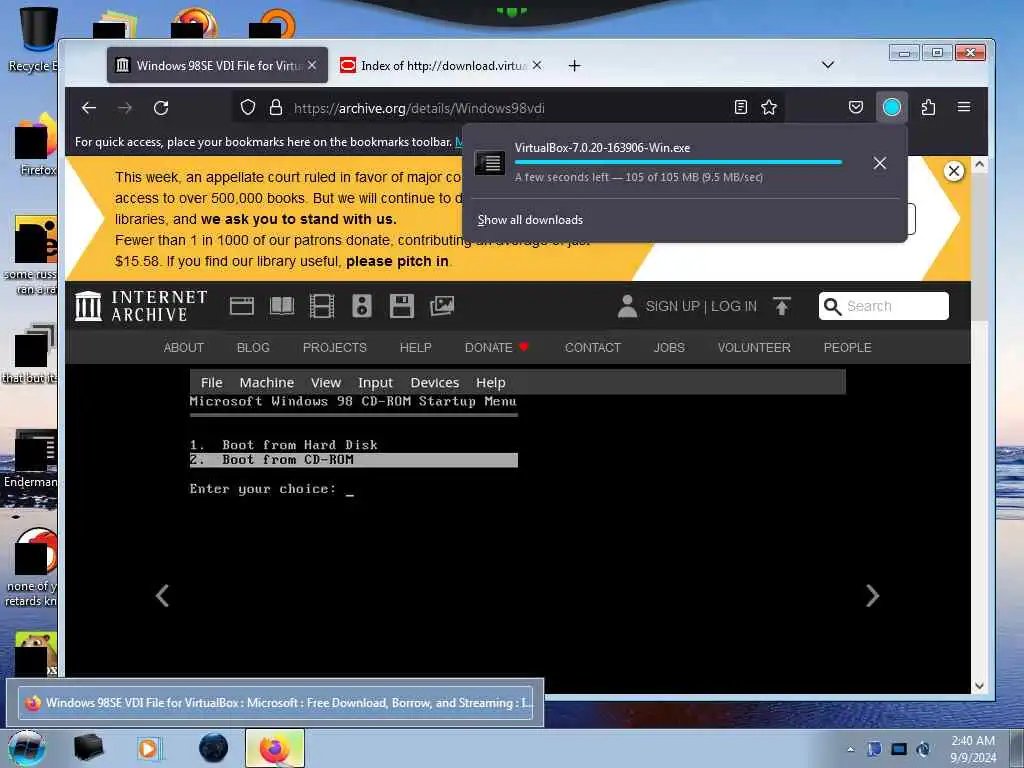
Task: Click the Windows 98 startup screenshot image
Action: (517, 530)
